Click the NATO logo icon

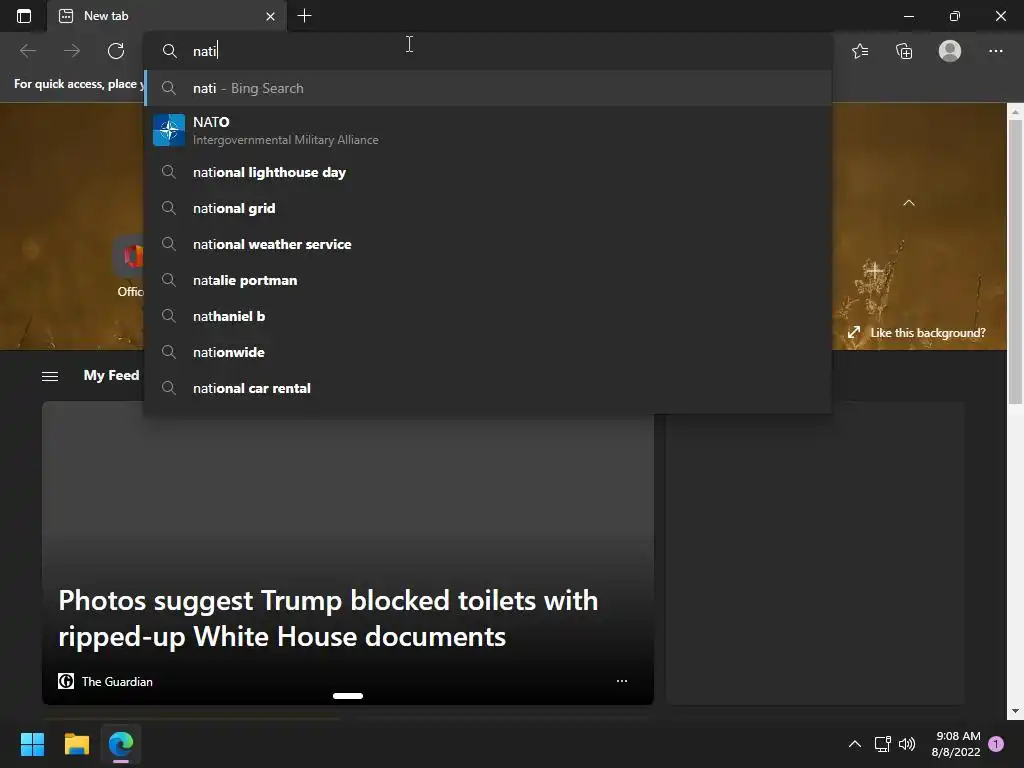[168, 130]
